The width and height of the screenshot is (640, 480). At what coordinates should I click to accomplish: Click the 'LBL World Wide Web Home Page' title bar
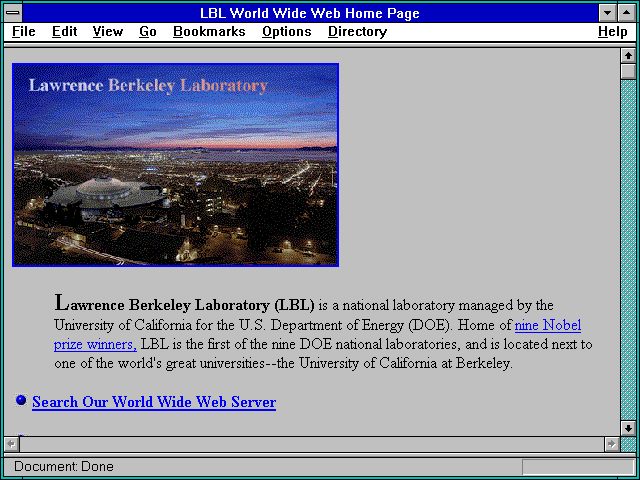click(310, 13)
